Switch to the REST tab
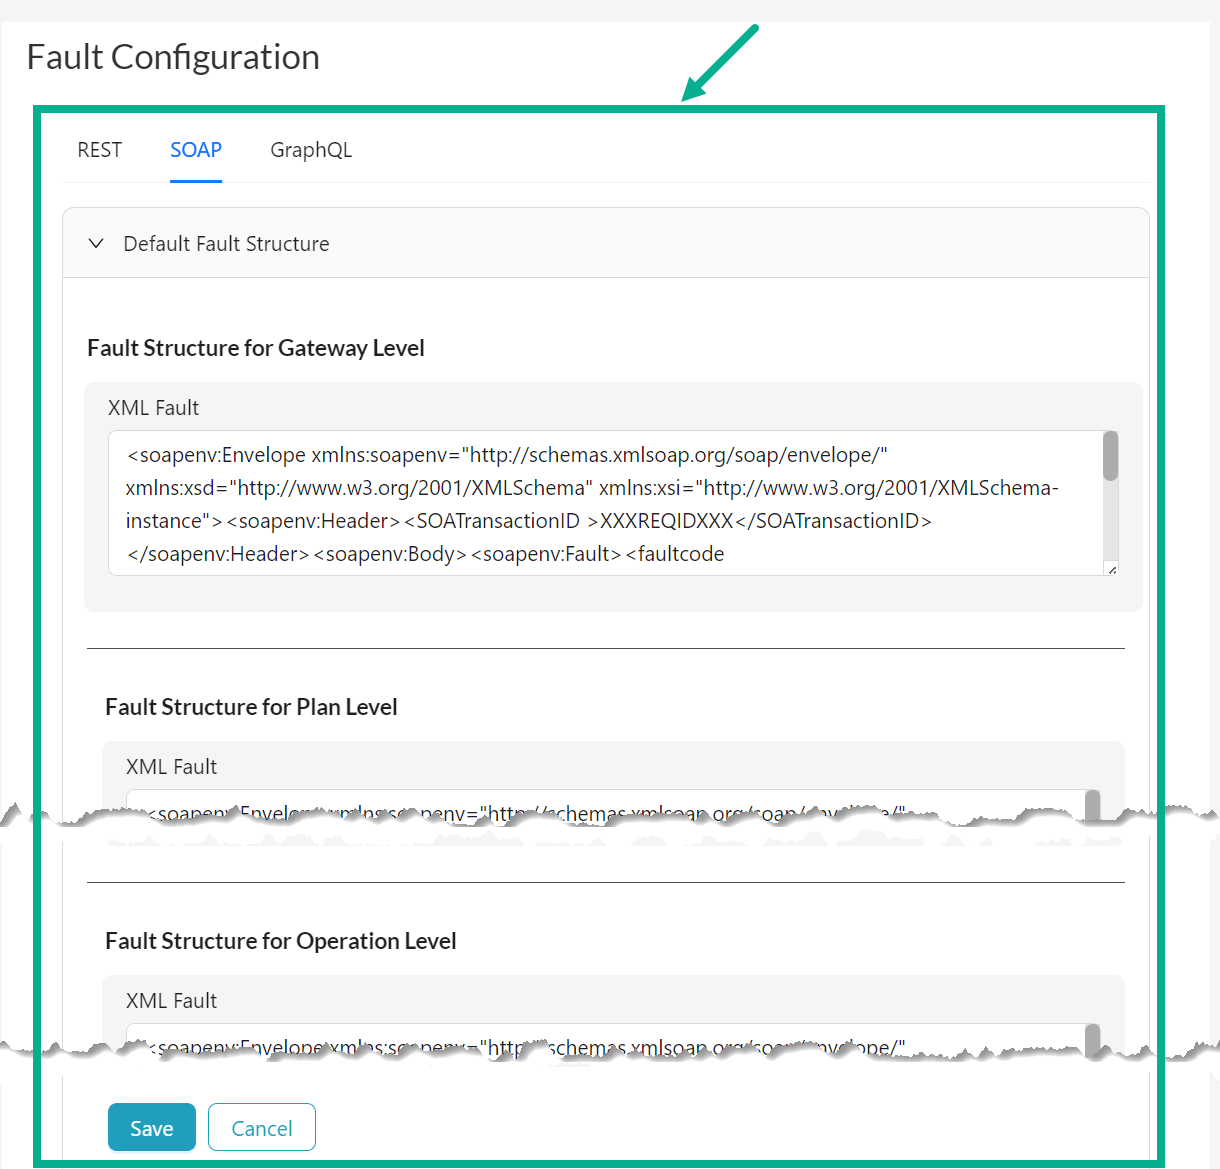Screen dimensions: 1220x1169 pyautogui.click(x=99, y=150)
